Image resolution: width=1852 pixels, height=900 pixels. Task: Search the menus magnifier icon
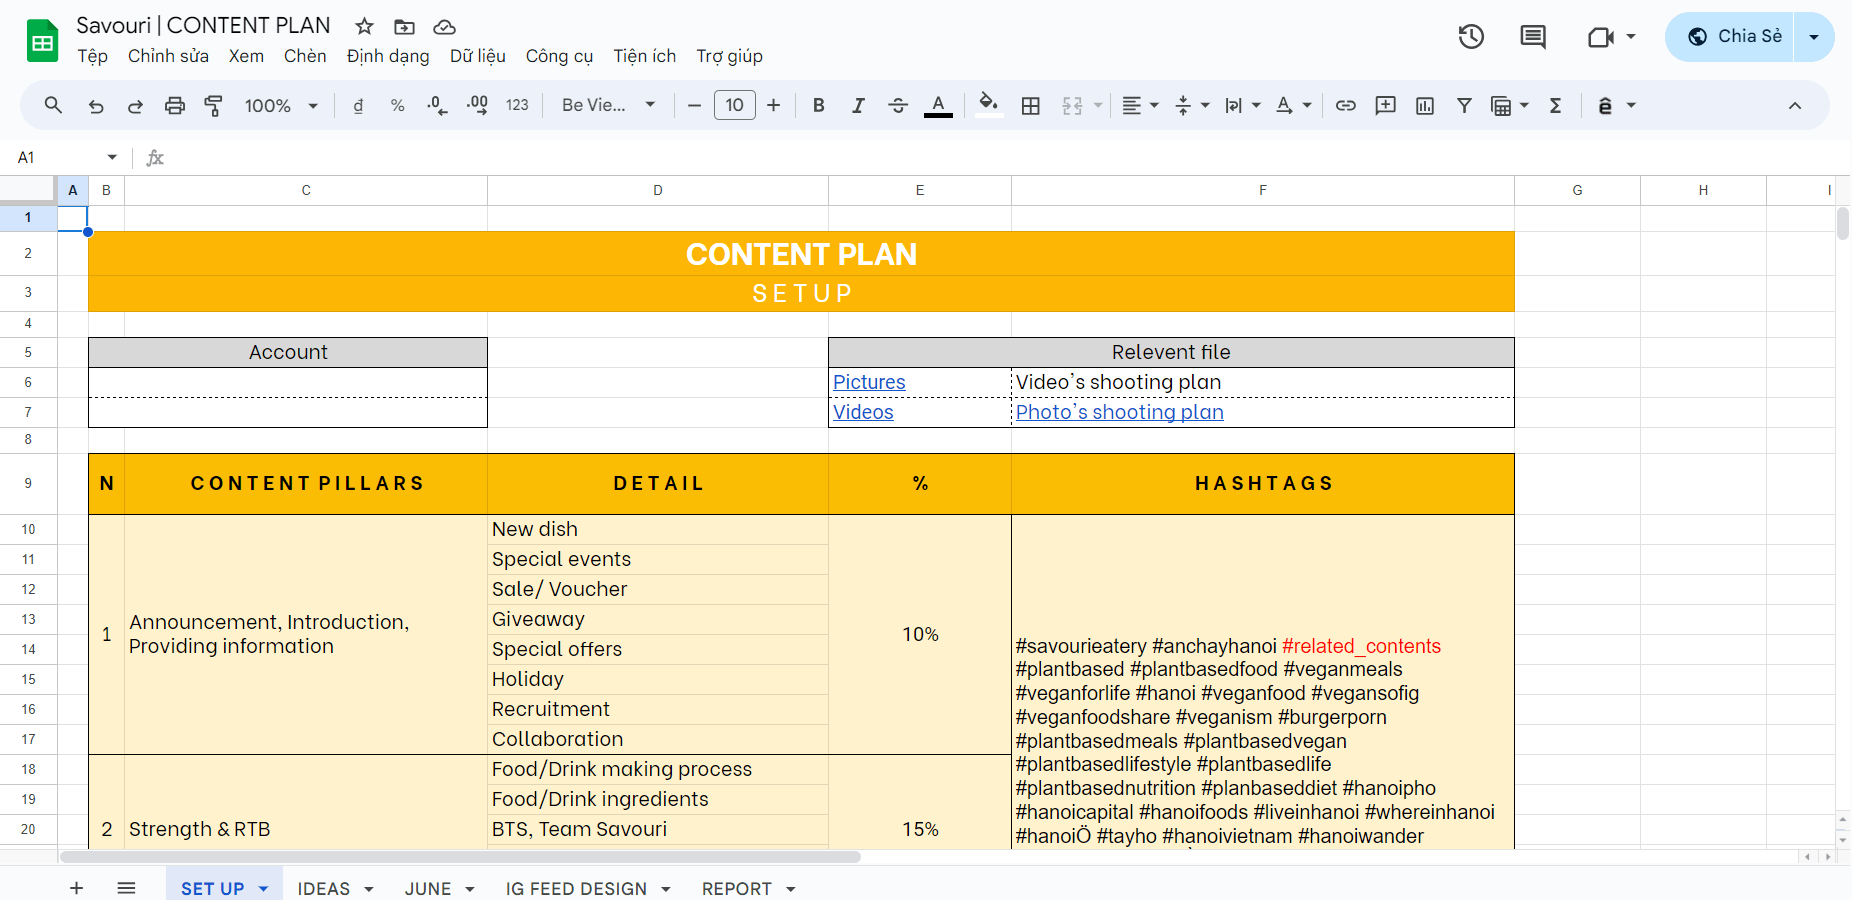53,105
